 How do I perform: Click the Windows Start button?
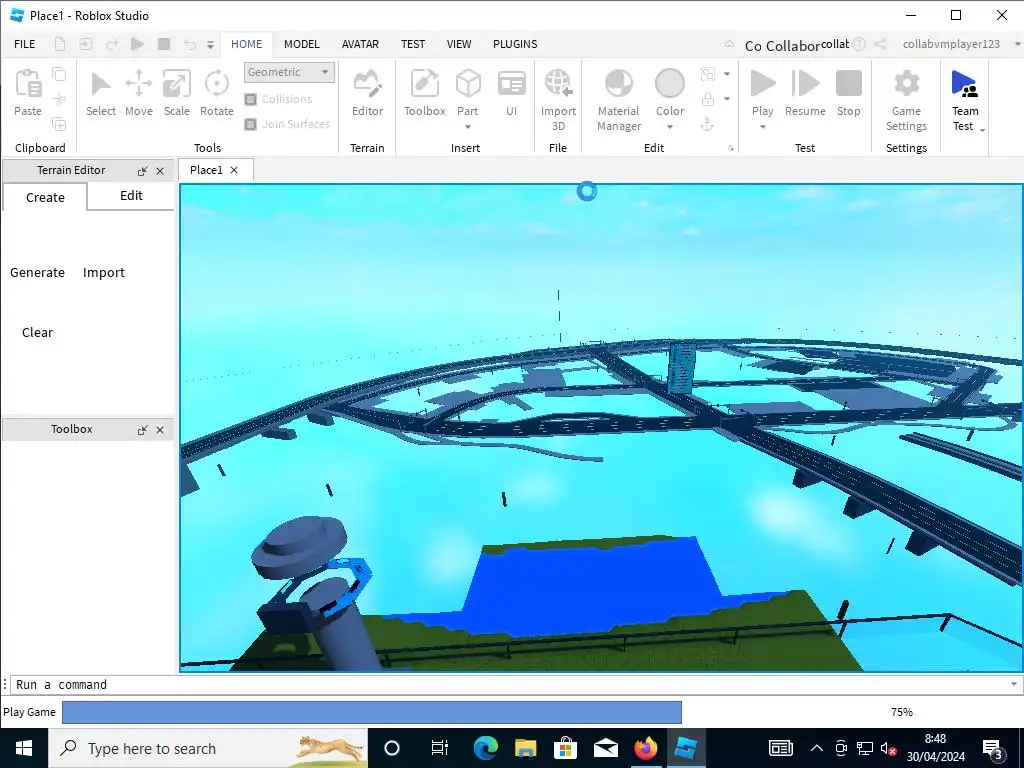[x=24, y=748]
